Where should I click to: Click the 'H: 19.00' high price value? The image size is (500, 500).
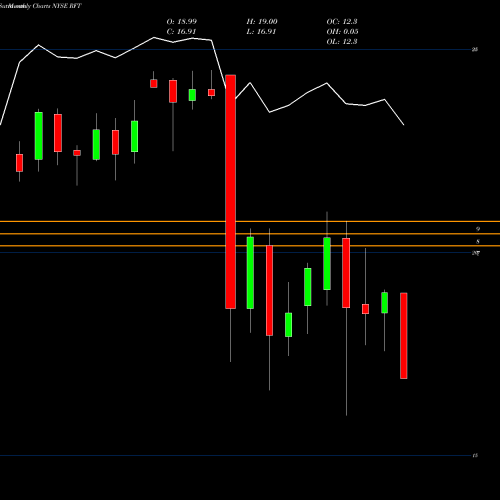pyautogui.click(x=262, y=22)
